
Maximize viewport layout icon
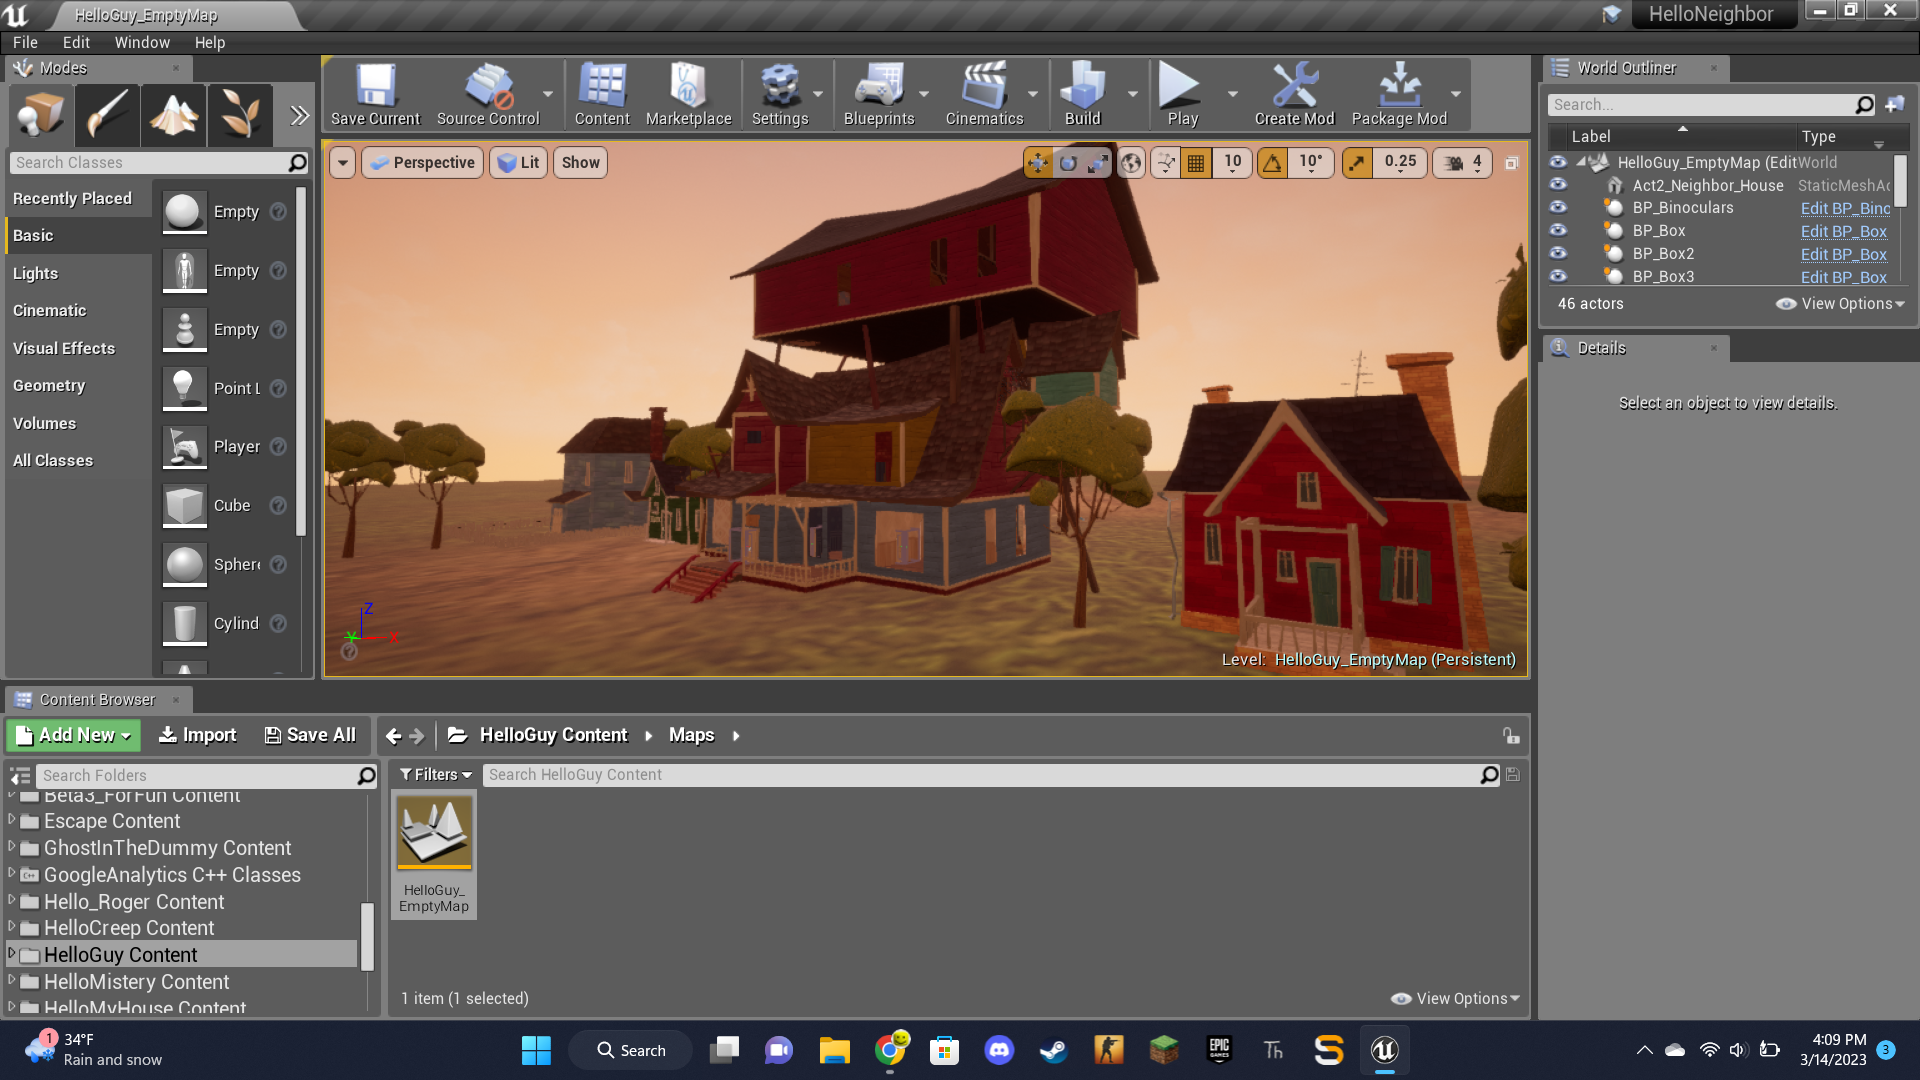1512,163
